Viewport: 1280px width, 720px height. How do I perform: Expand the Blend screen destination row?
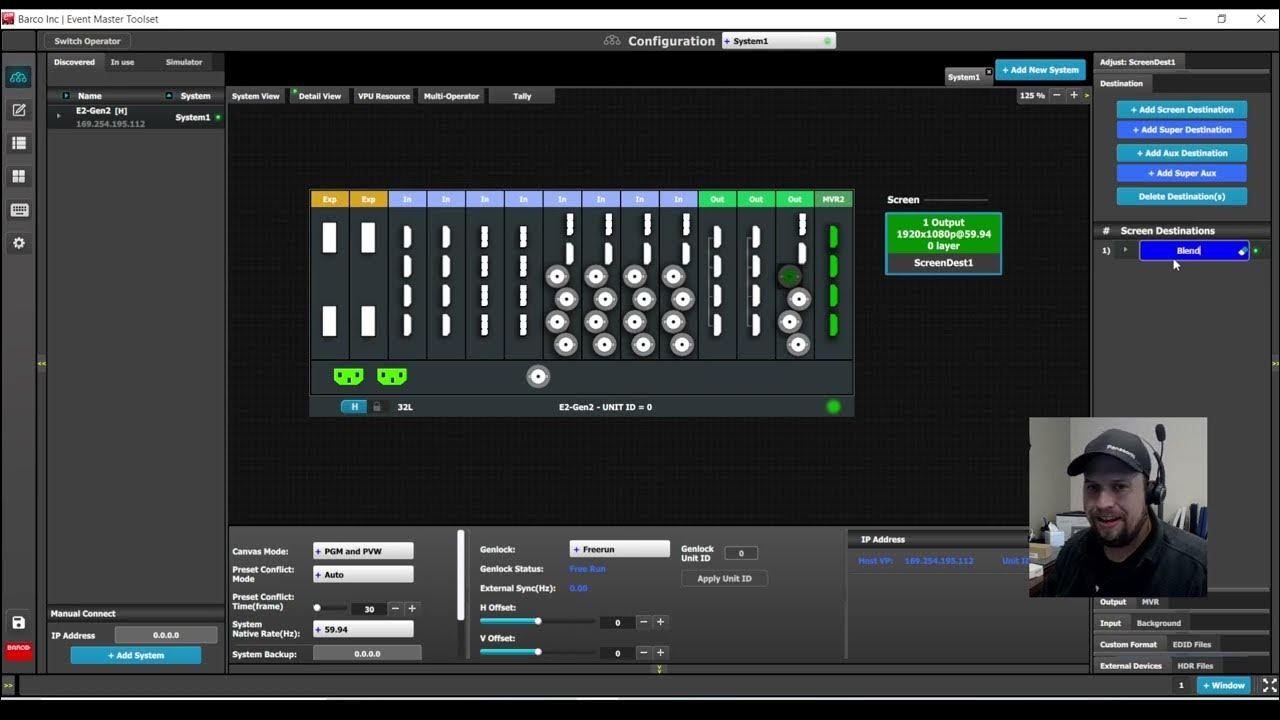click(1126, 250)
